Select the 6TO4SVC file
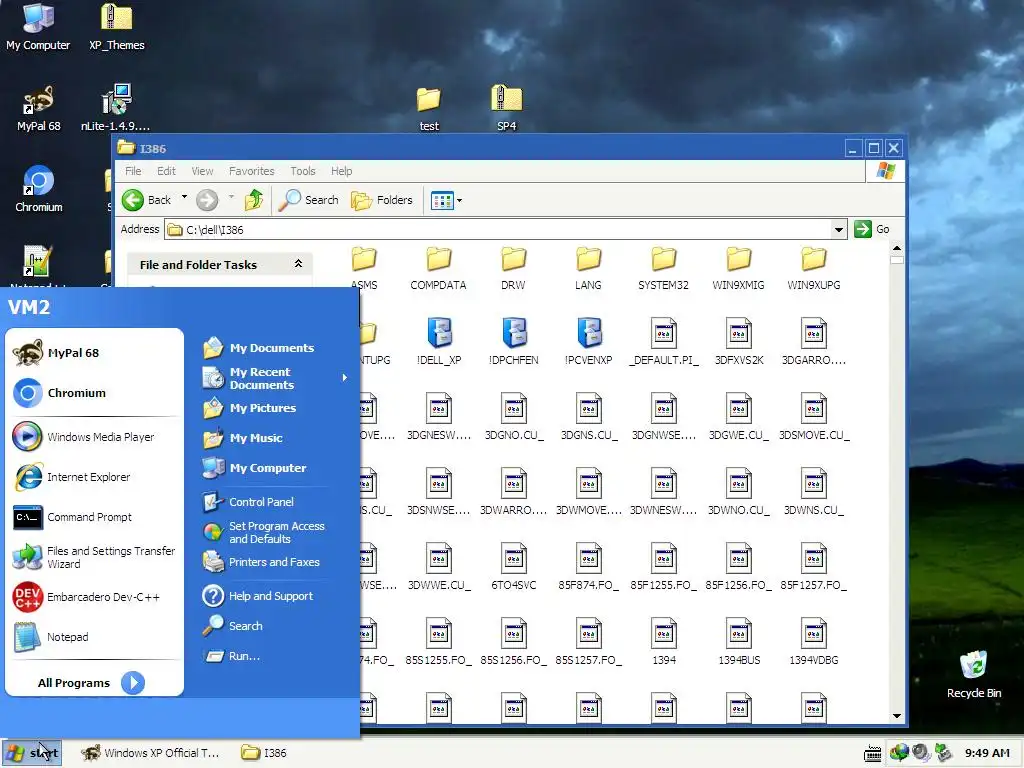Screen dimensions: 1024x768 point(513,567)
